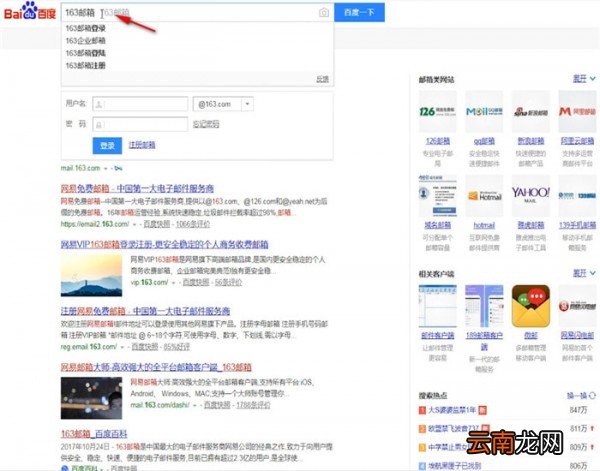The image size is (600, 471).
Task: Open result 网易免费邮箱 中国第一大电子邮件服务商
Action: [137, 189]
